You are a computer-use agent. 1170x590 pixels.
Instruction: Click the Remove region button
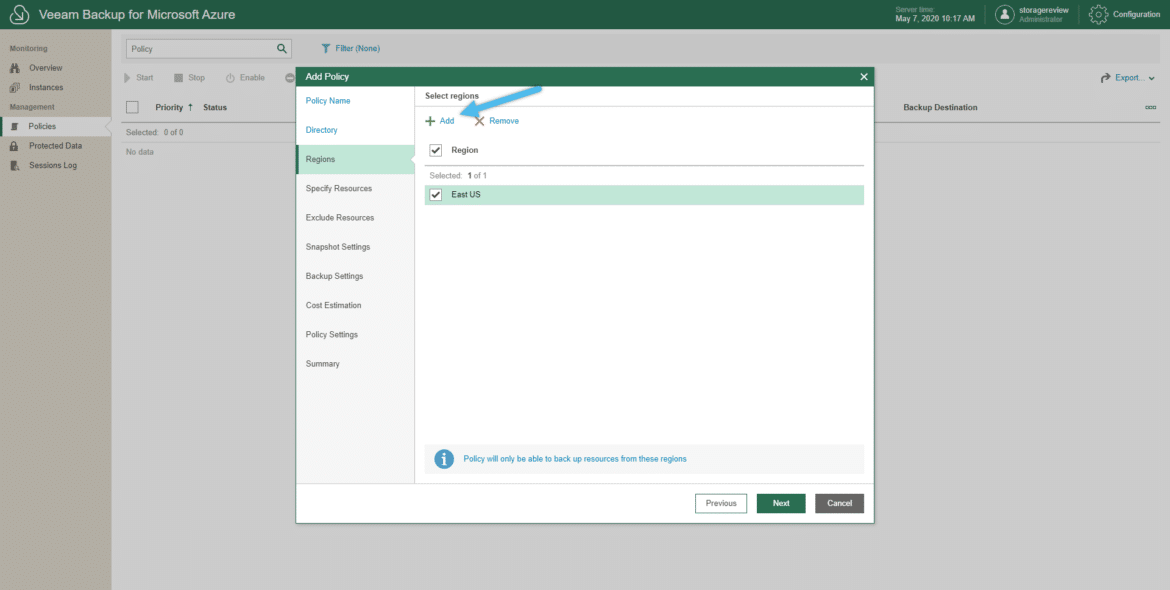[497, 121]
